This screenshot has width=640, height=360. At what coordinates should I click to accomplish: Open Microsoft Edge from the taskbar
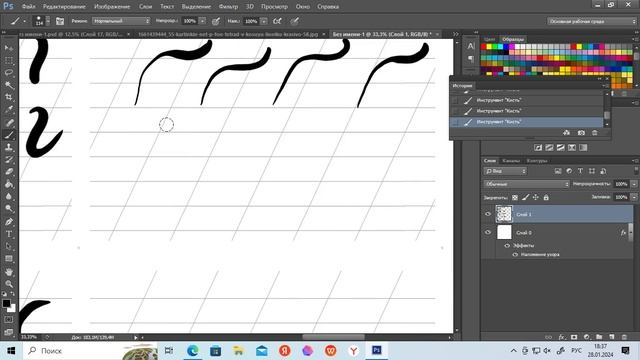192,351
